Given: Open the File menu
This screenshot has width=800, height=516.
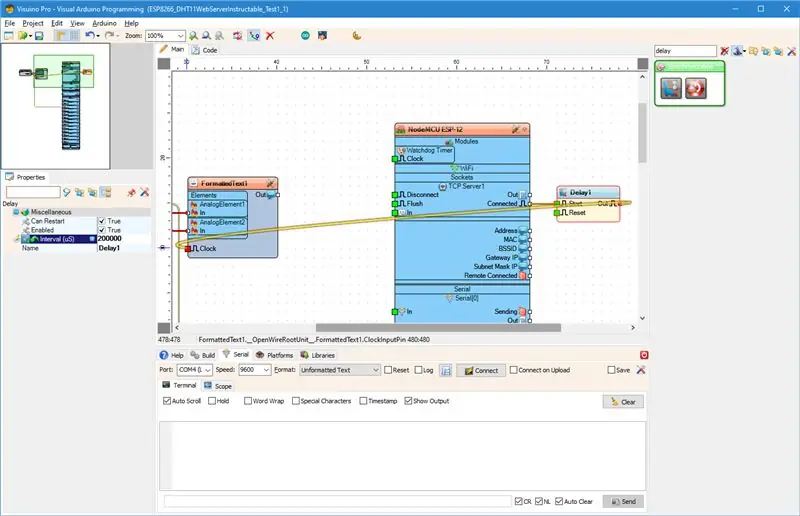Looking at the screenshot, I should tap(10, 23).
